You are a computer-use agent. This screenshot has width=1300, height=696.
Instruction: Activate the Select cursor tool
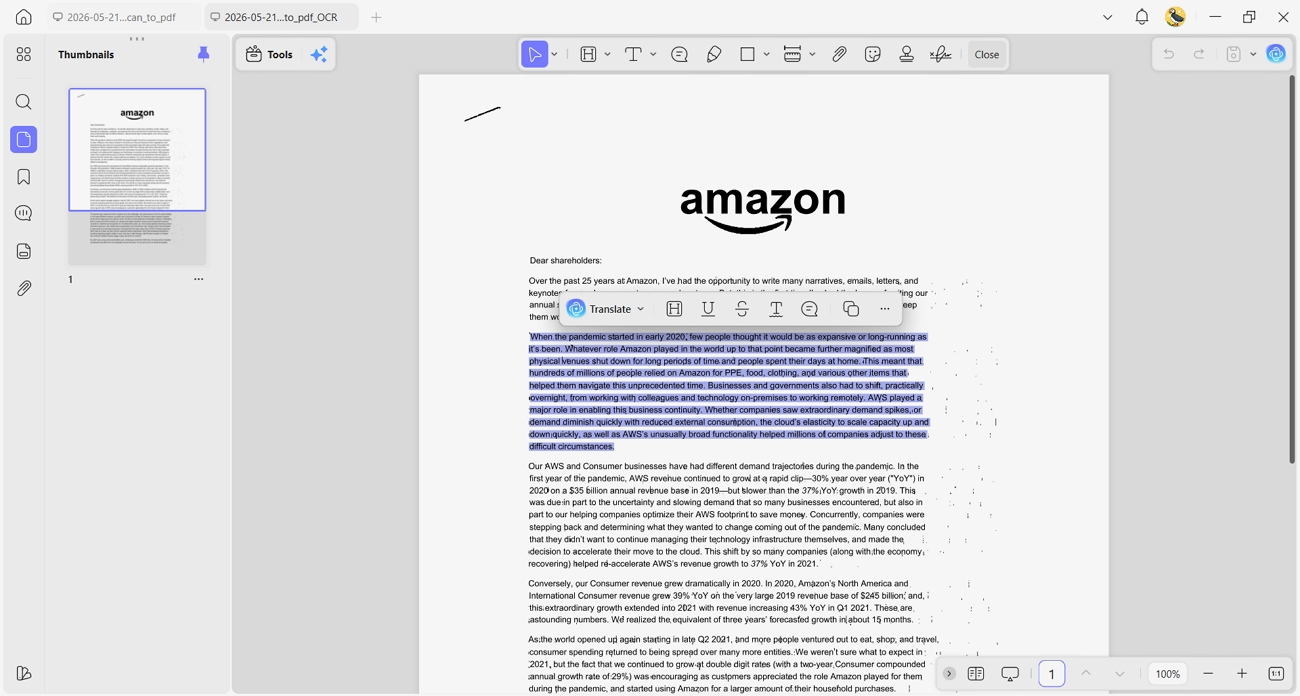[535, 54]
